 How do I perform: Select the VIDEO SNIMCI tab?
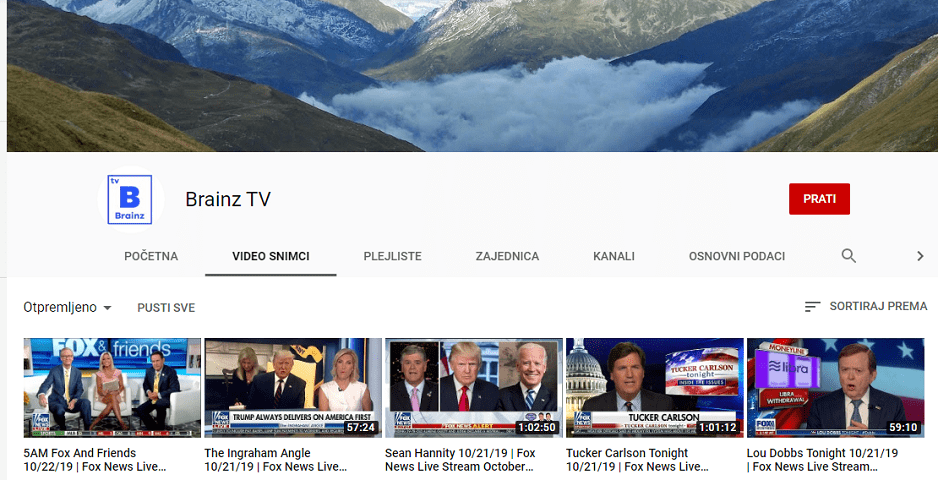tap(271, 256)
